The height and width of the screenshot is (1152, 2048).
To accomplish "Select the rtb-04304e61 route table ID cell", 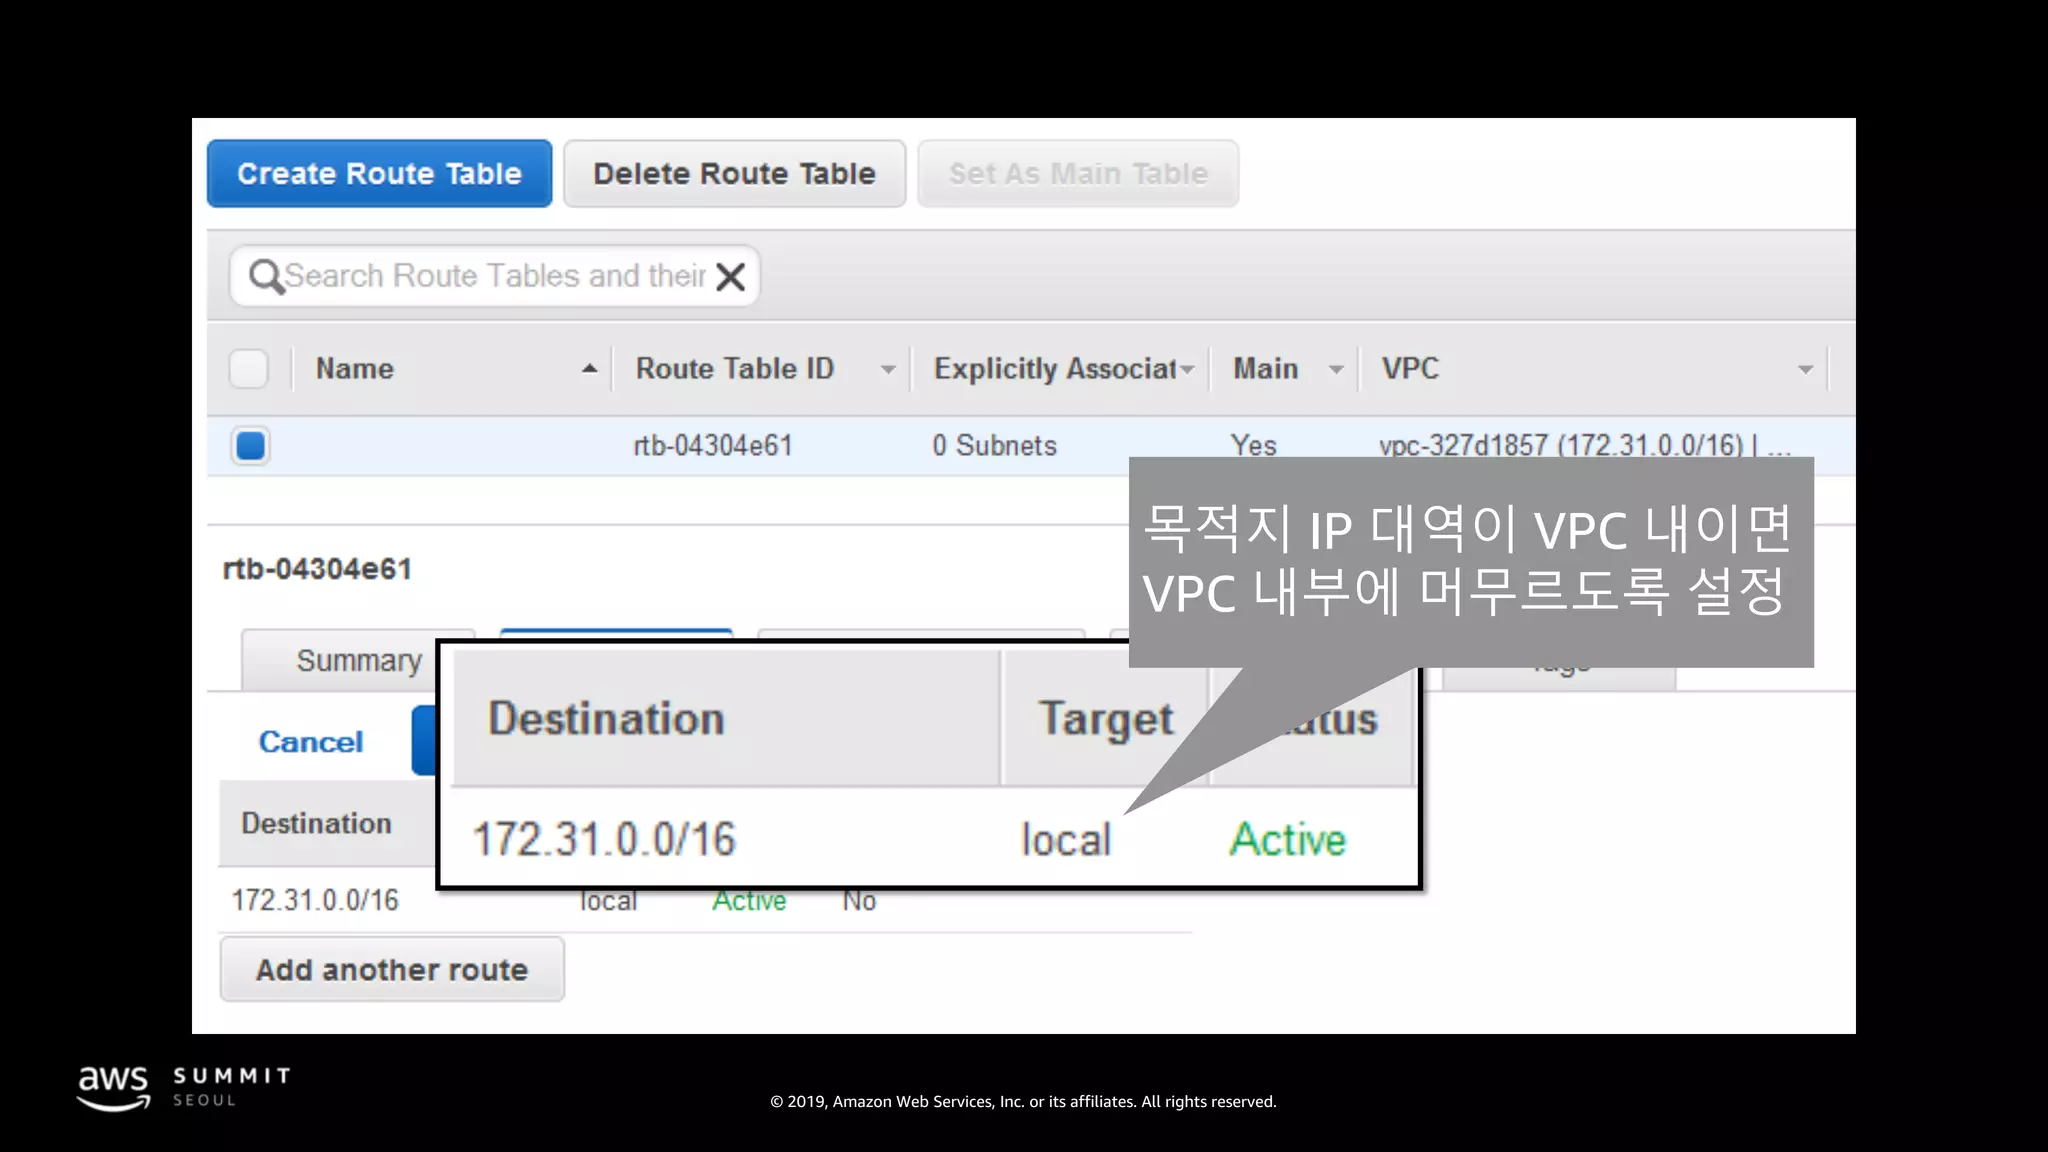I will point(713,446).
